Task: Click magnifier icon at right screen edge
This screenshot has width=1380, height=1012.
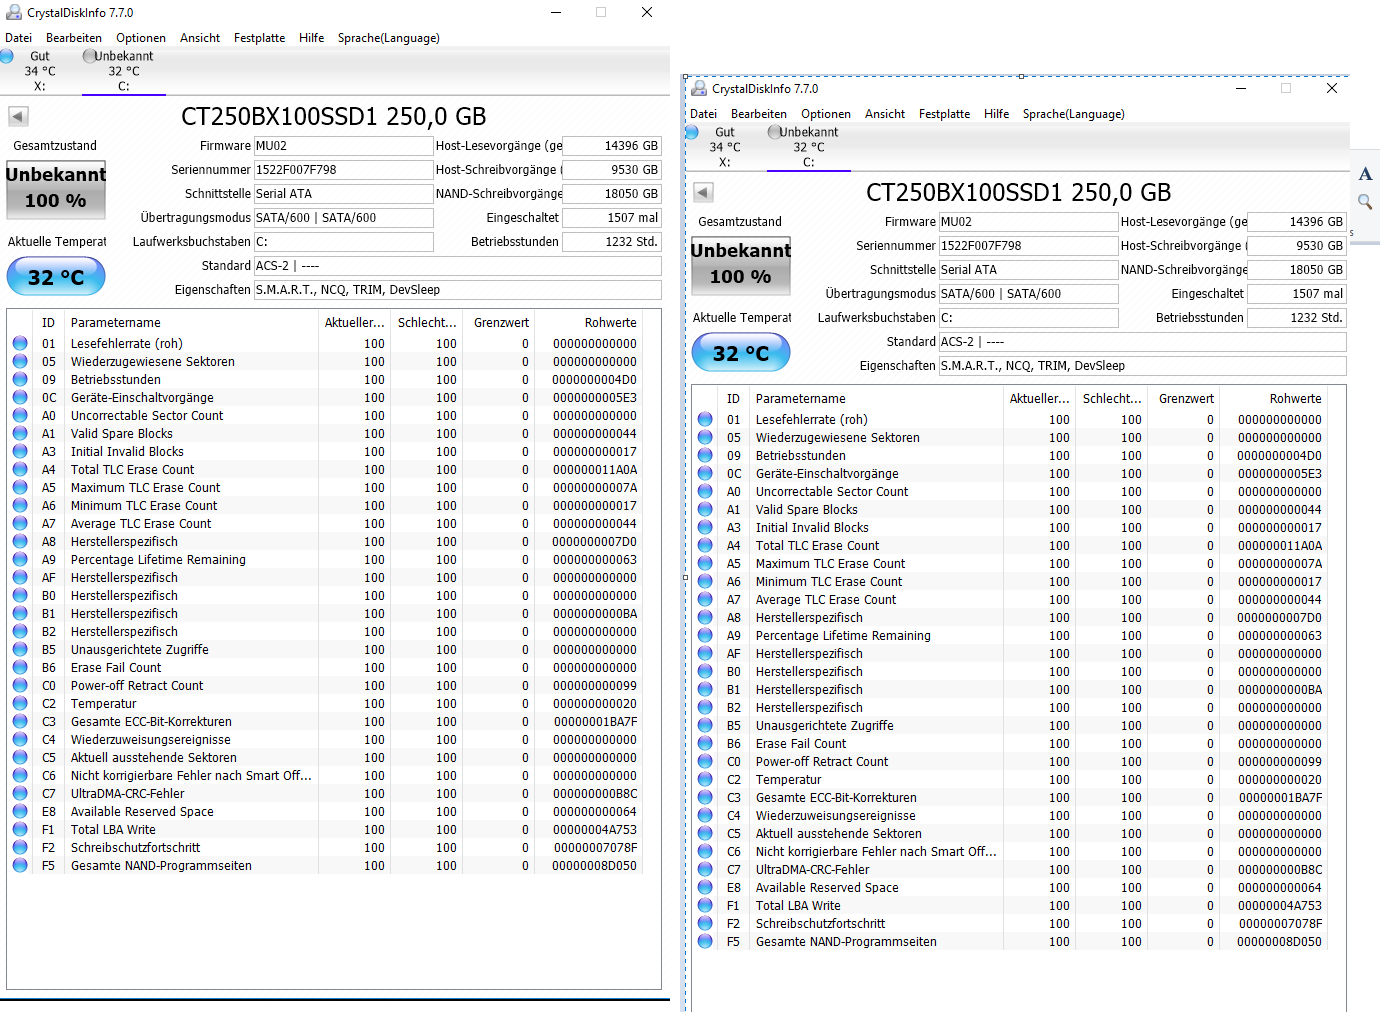Action: [x=1365, y=202]
